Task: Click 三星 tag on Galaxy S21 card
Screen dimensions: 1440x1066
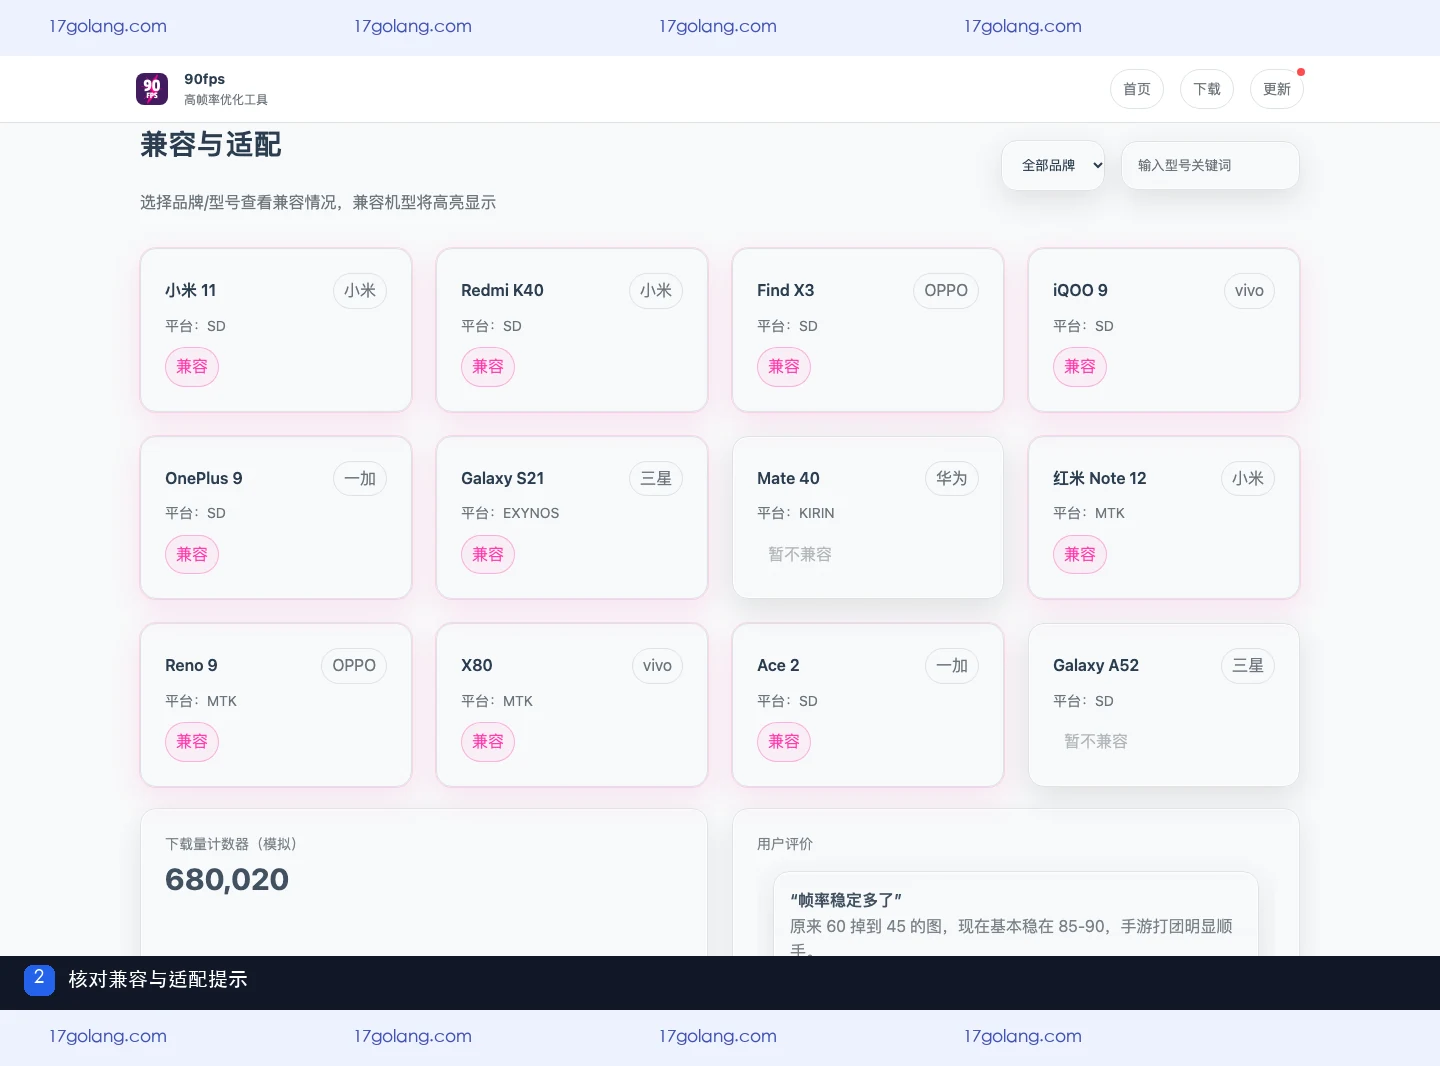Action: pos(656,478)
